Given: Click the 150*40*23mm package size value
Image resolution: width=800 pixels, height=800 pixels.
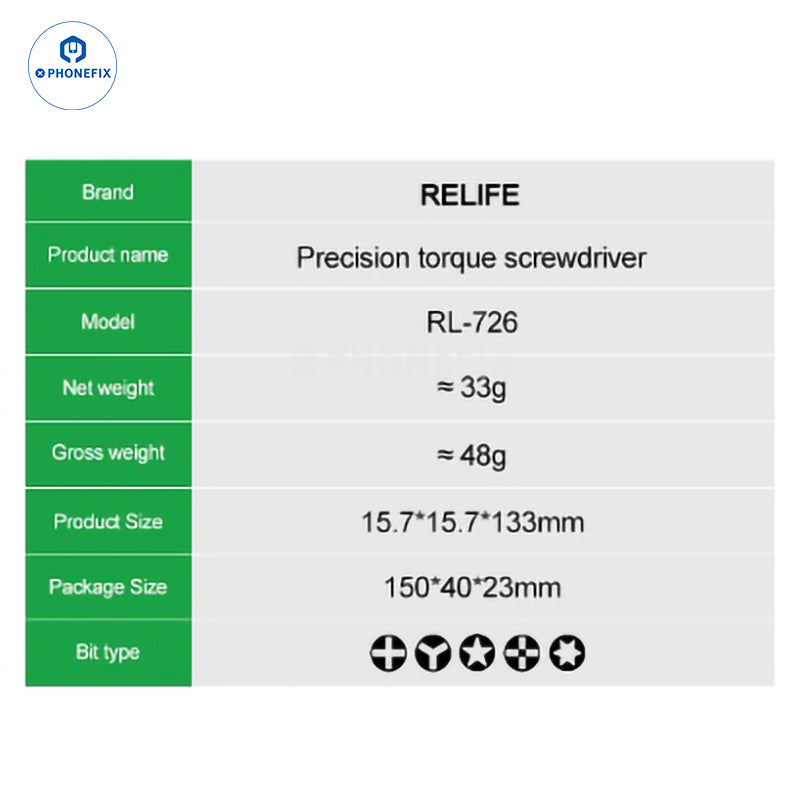Looking at the screenshot, I should tap(471, 587).
